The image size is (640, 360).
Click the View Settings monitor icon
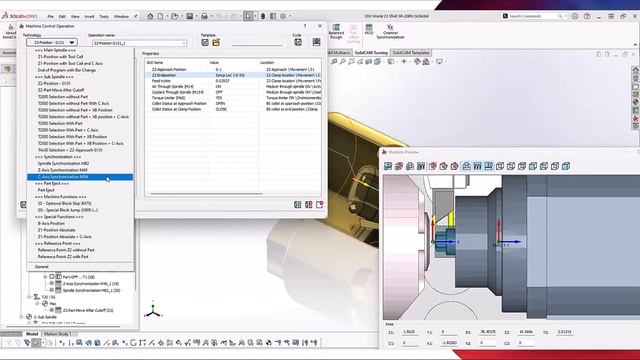(439, 62)
